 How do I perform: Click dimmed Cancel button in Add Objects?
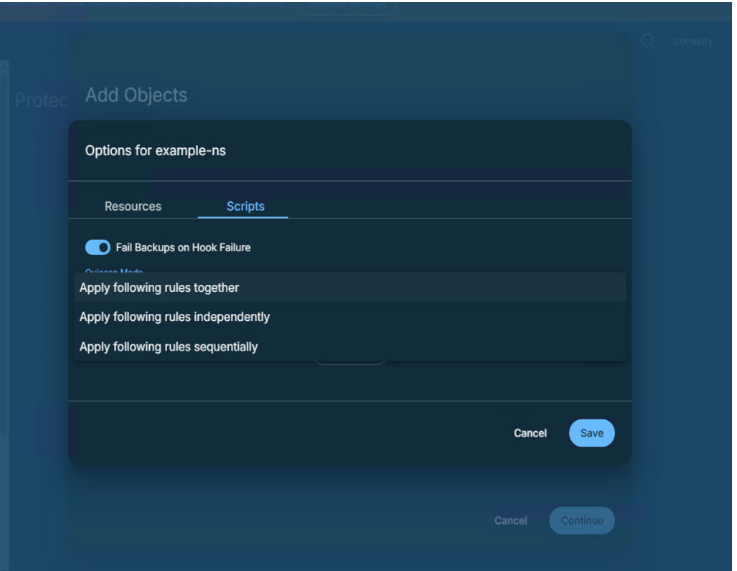(x=510, y=521)
